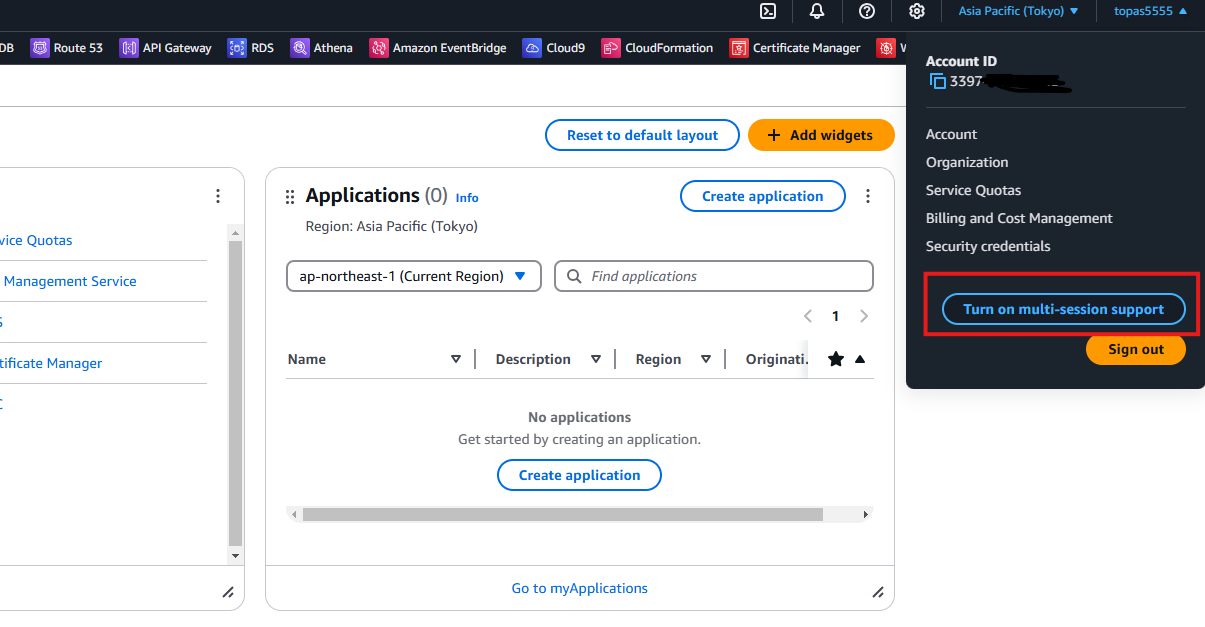
Task: Click the Sign out button
Action: point(1136,349)
